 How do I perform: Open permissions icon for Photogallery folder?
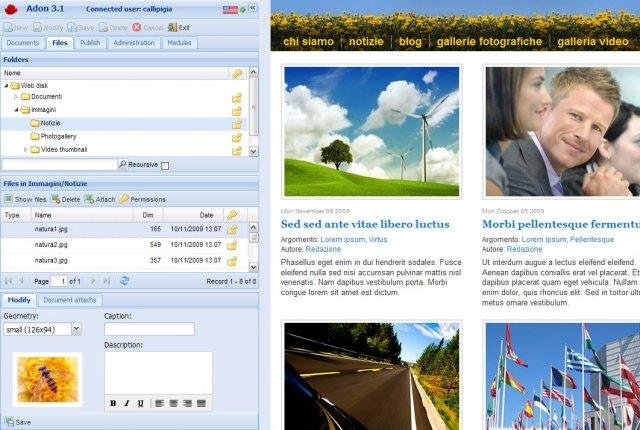[237, 138]
